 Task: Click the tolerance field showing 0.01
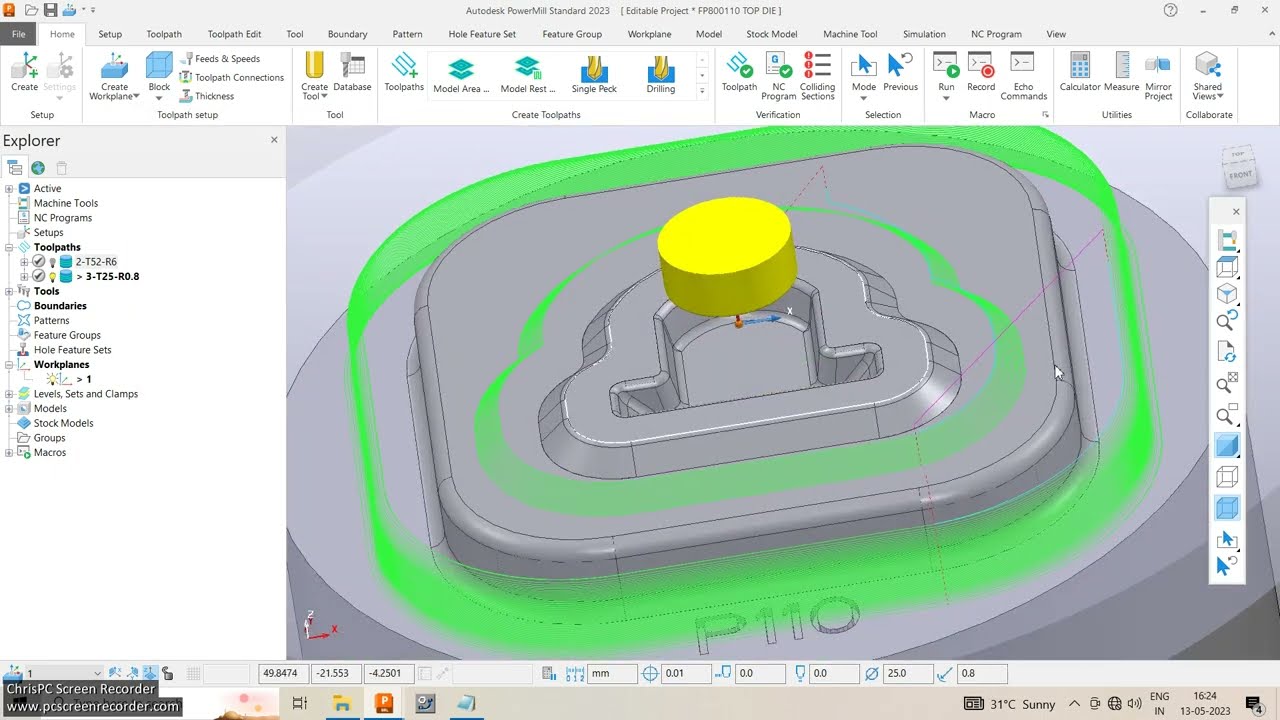[x=685, y=674]
